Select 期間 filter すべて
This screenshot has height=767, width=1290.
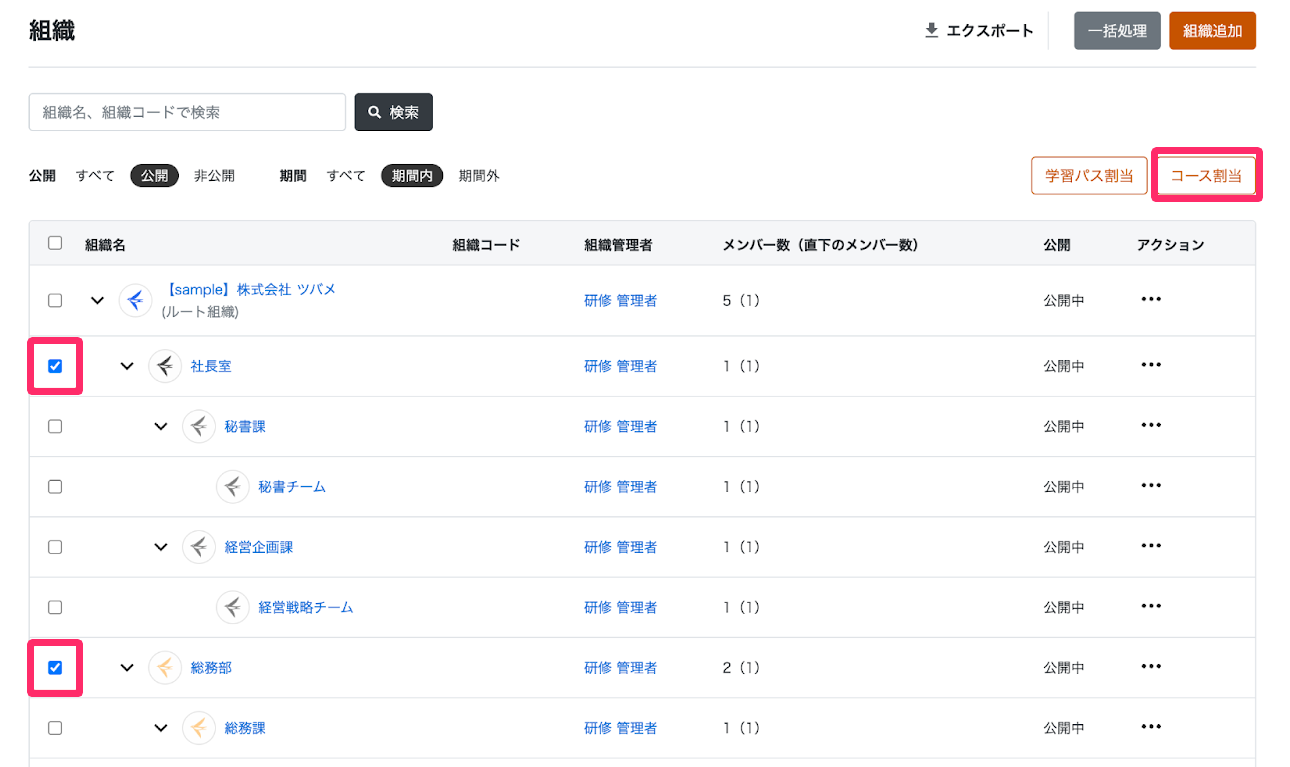346,176
